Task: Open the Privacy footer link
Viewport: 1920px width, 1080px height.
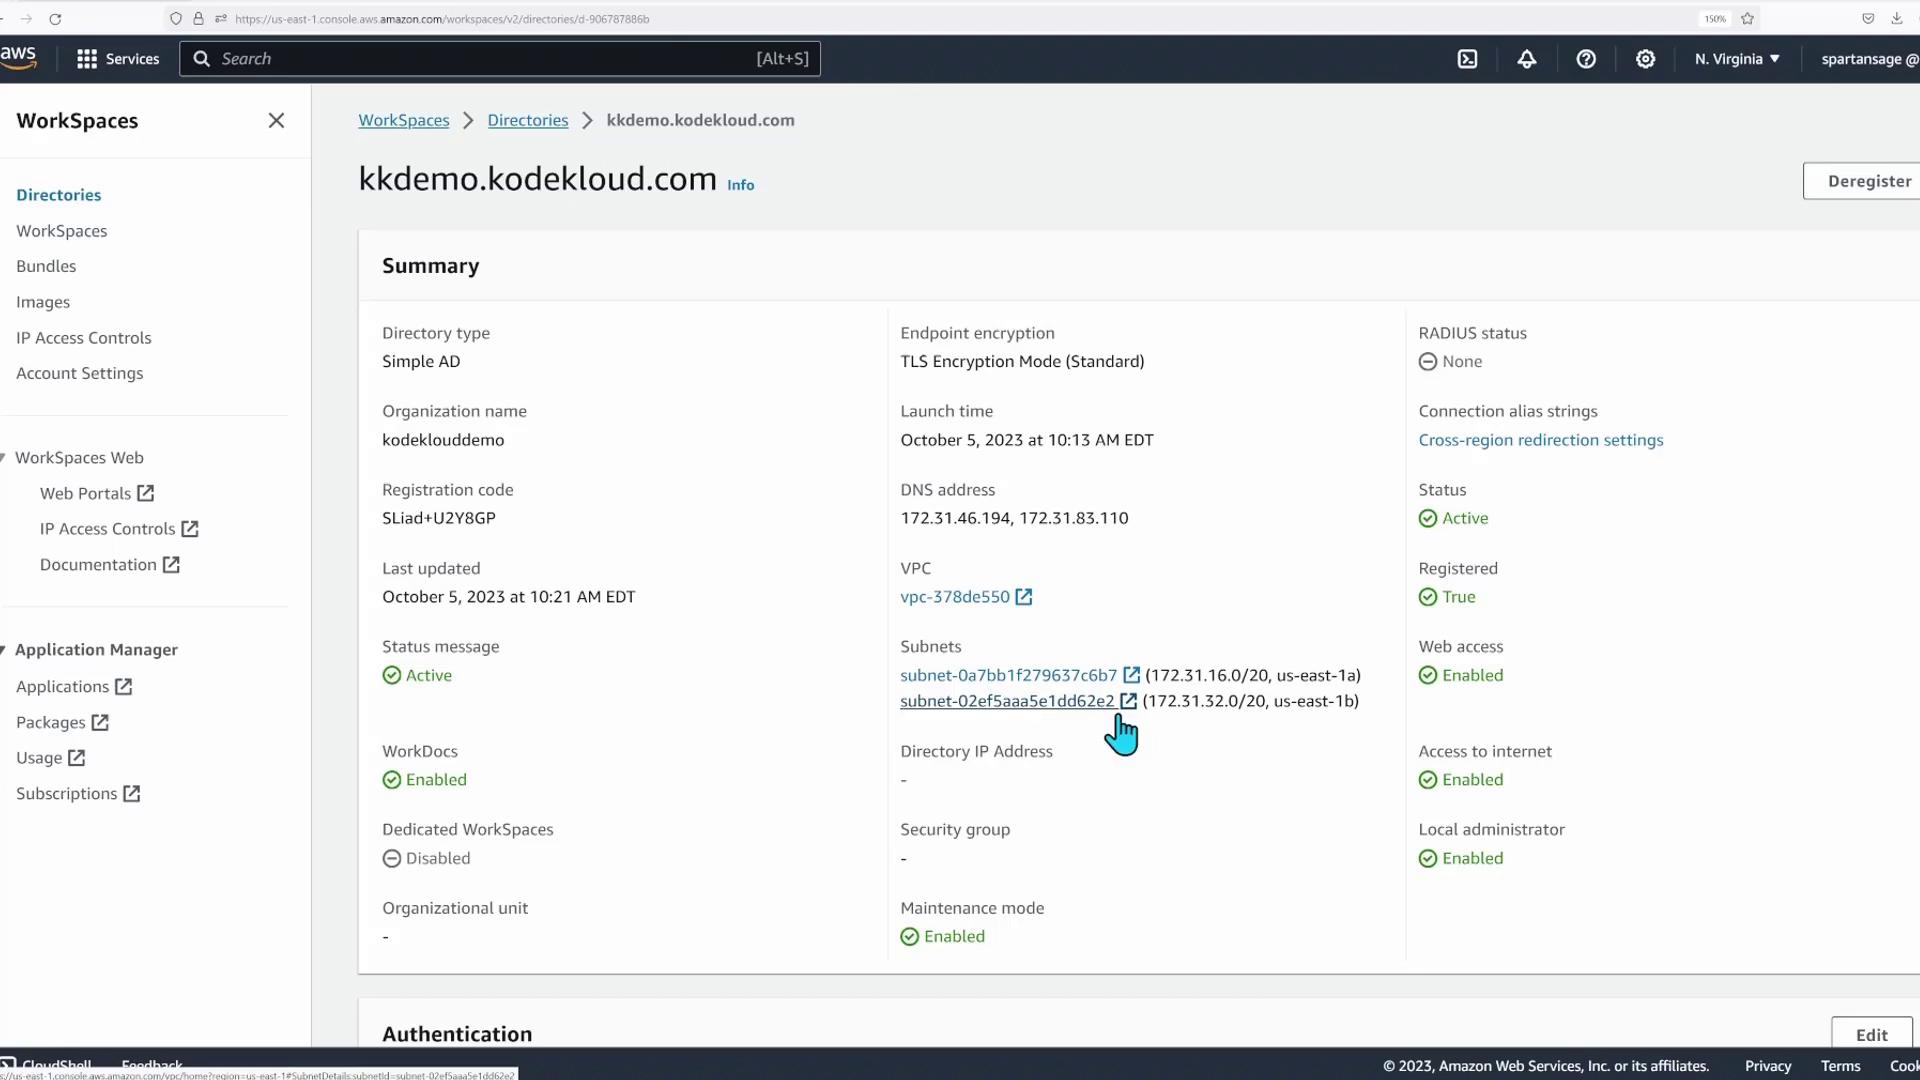Action: 1767,1066
